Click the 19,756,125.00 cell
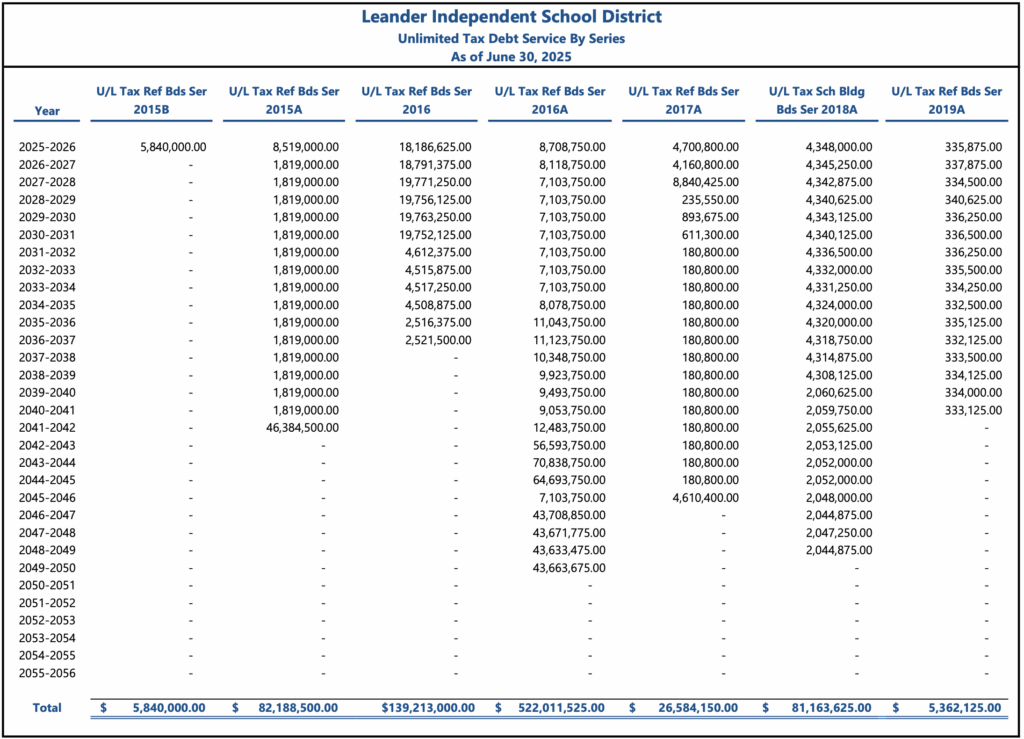This screenshot has height=739, width=1024. tap(436, 200)
